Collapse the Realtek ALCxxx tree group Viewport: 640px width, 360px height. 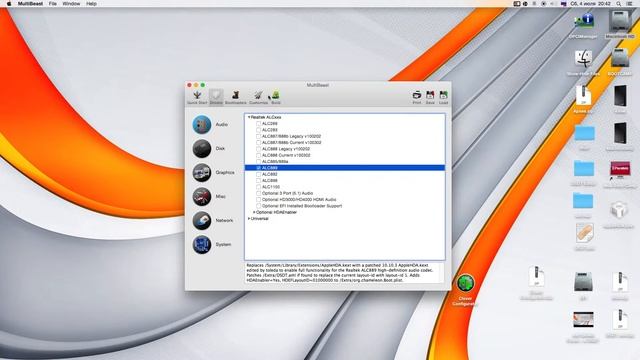click(x=249, y=117)
